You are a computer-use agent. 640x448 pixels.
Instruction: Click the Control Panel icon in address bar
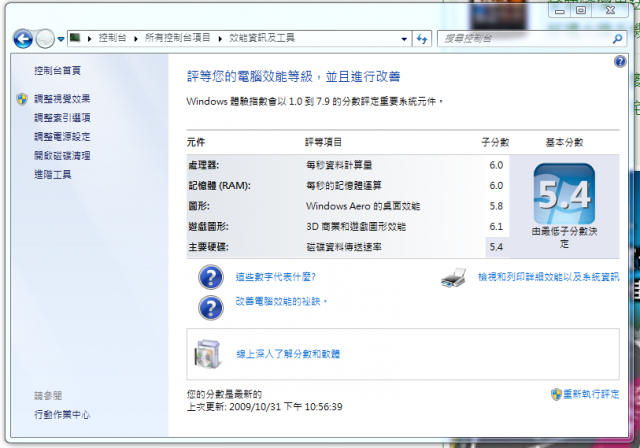coord(75,38)
